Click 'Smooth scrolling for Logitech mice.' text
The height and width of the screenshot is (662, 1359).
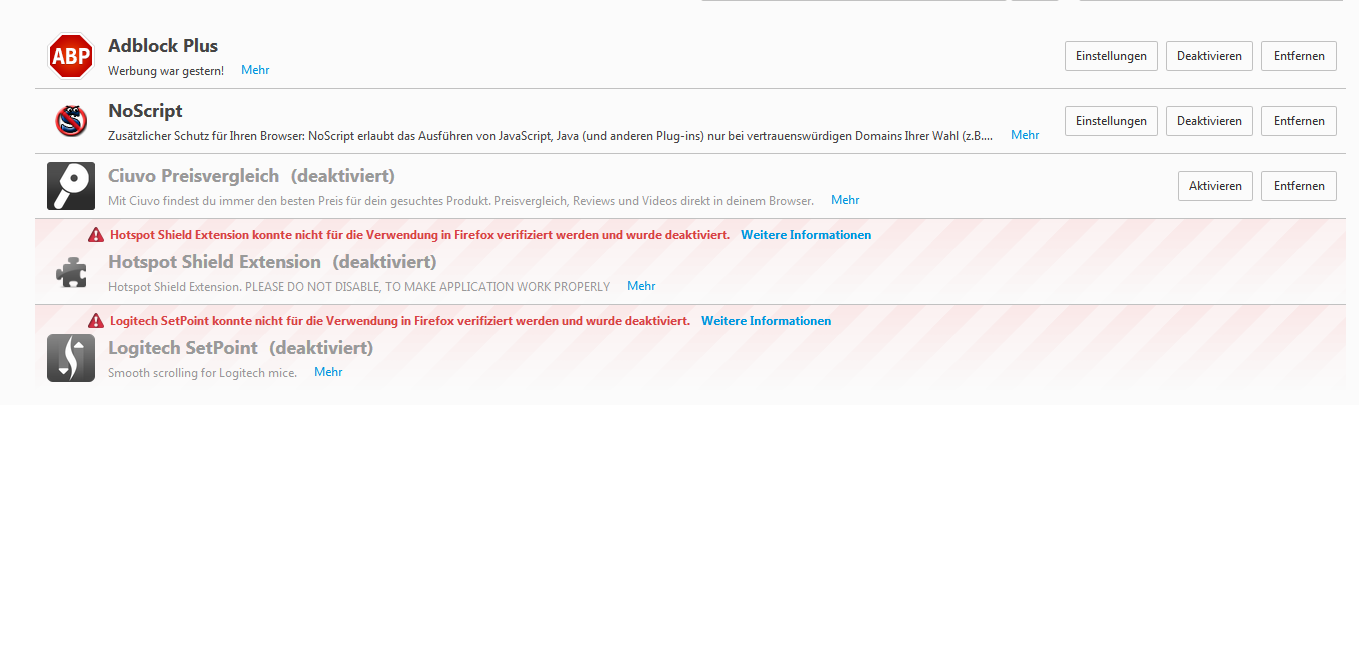tap(203, 373)
